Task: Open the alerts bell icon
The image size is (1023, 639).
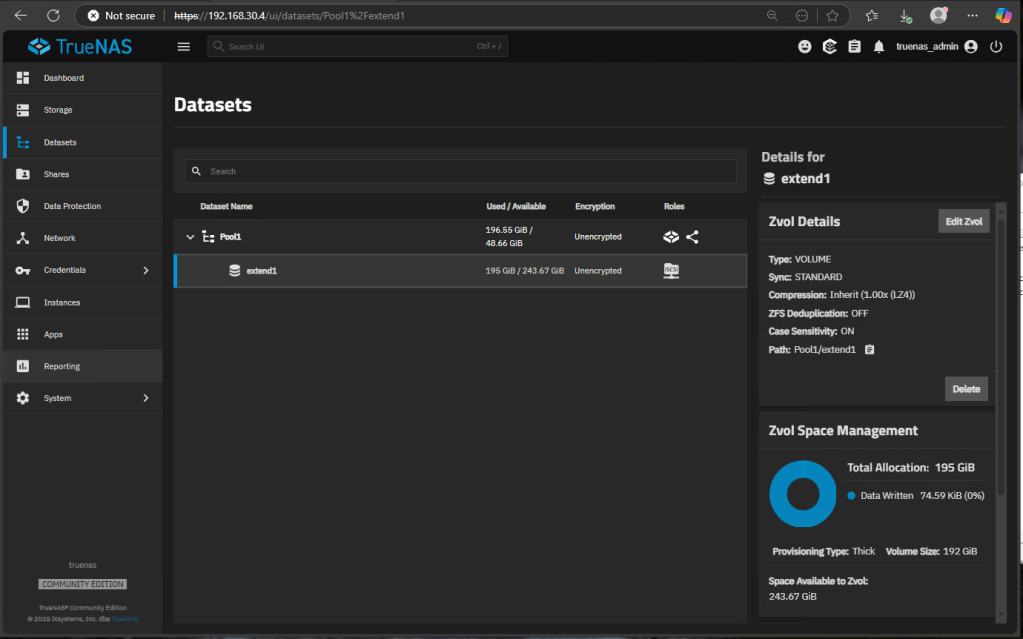Action: coord(879,47)
